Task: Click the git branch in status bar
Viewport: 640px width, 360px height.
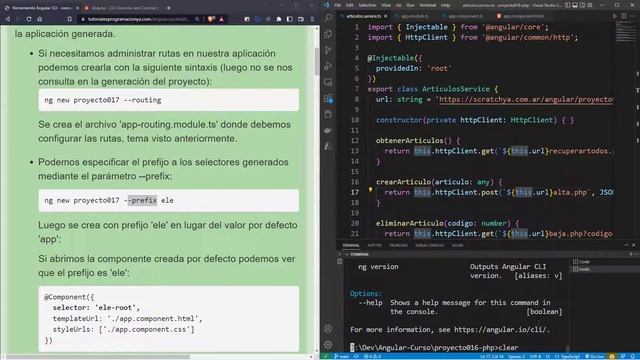Action: click(x=341, y=356)
